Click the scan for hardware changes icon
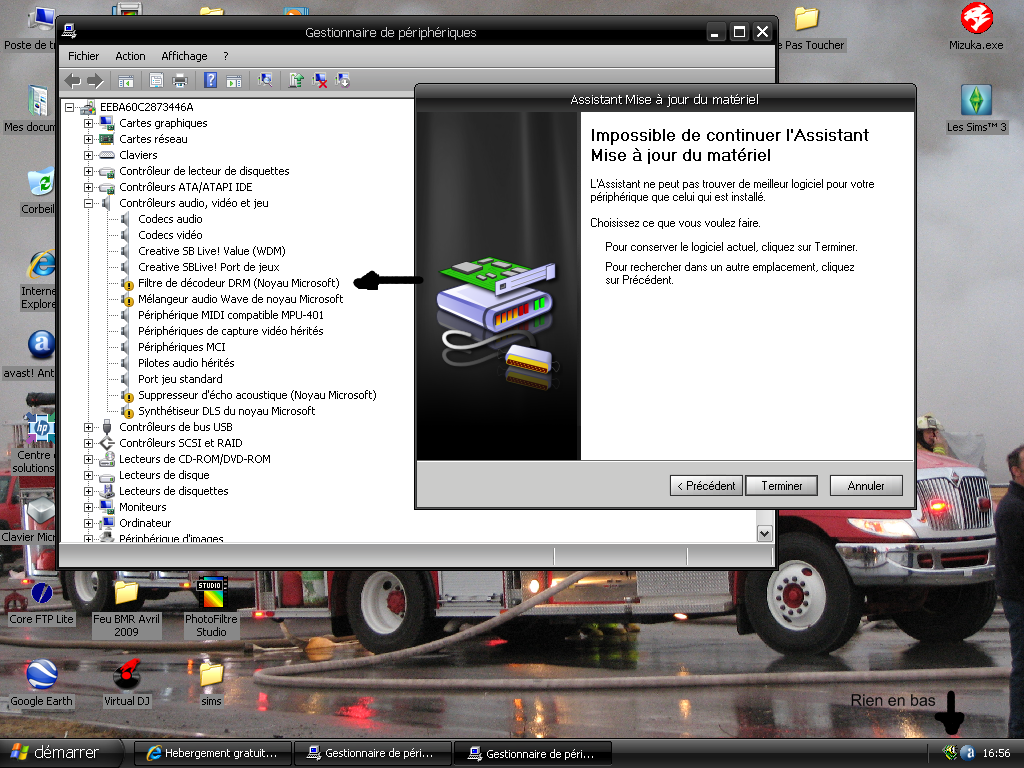The width and height of the screenshot is (1024, 768). [265, 80]
